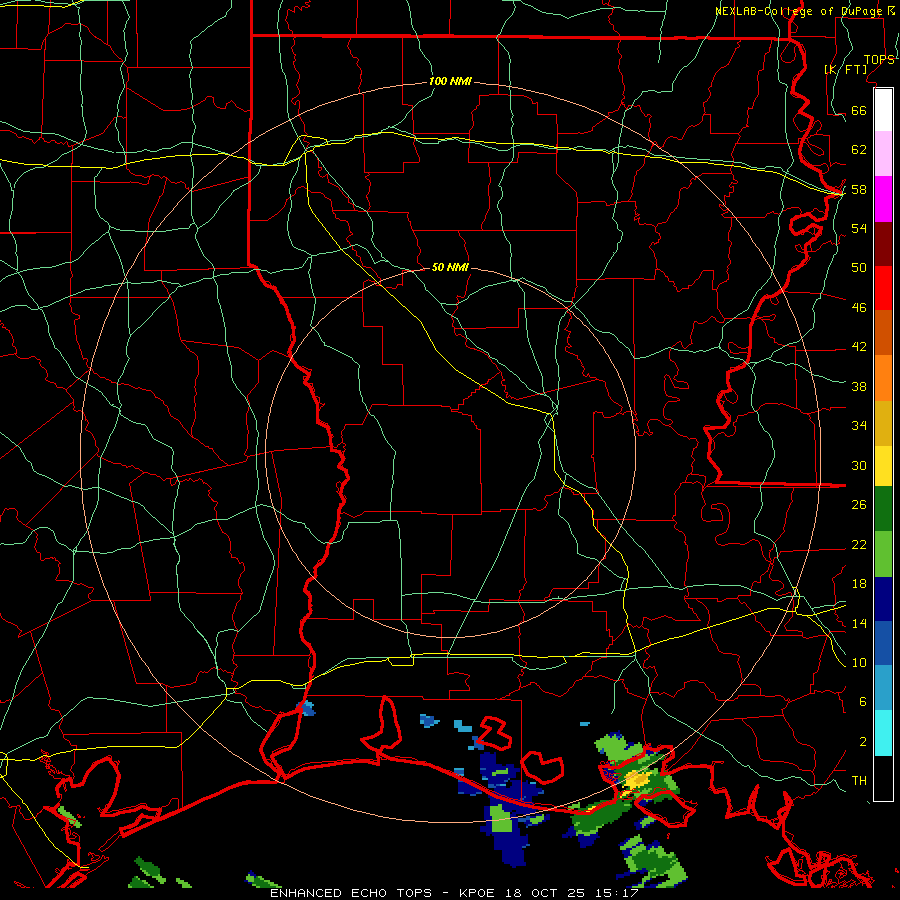The width and height of the screenshot is (900, 900).
Task: Click the light pink legend swatch
Action: (x=883, y=153)
